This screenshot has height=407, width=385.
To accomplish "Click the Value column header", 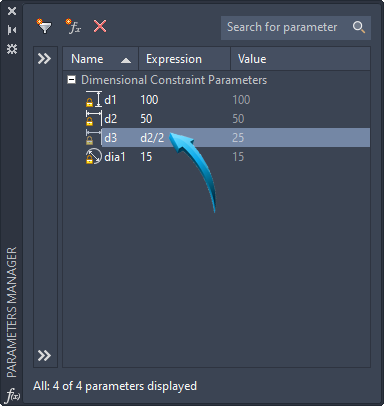I will (x=300, y=59).
